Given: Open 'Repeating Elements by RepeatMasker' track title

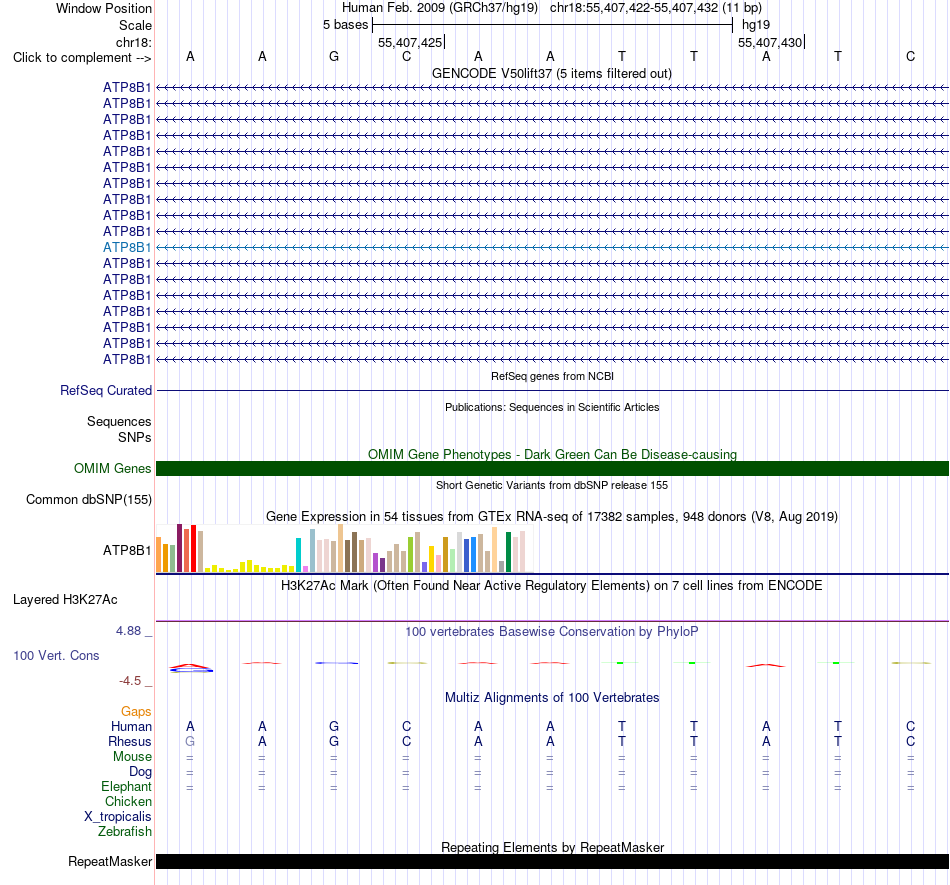Looking at the screenshot, I should click(552, 847).
